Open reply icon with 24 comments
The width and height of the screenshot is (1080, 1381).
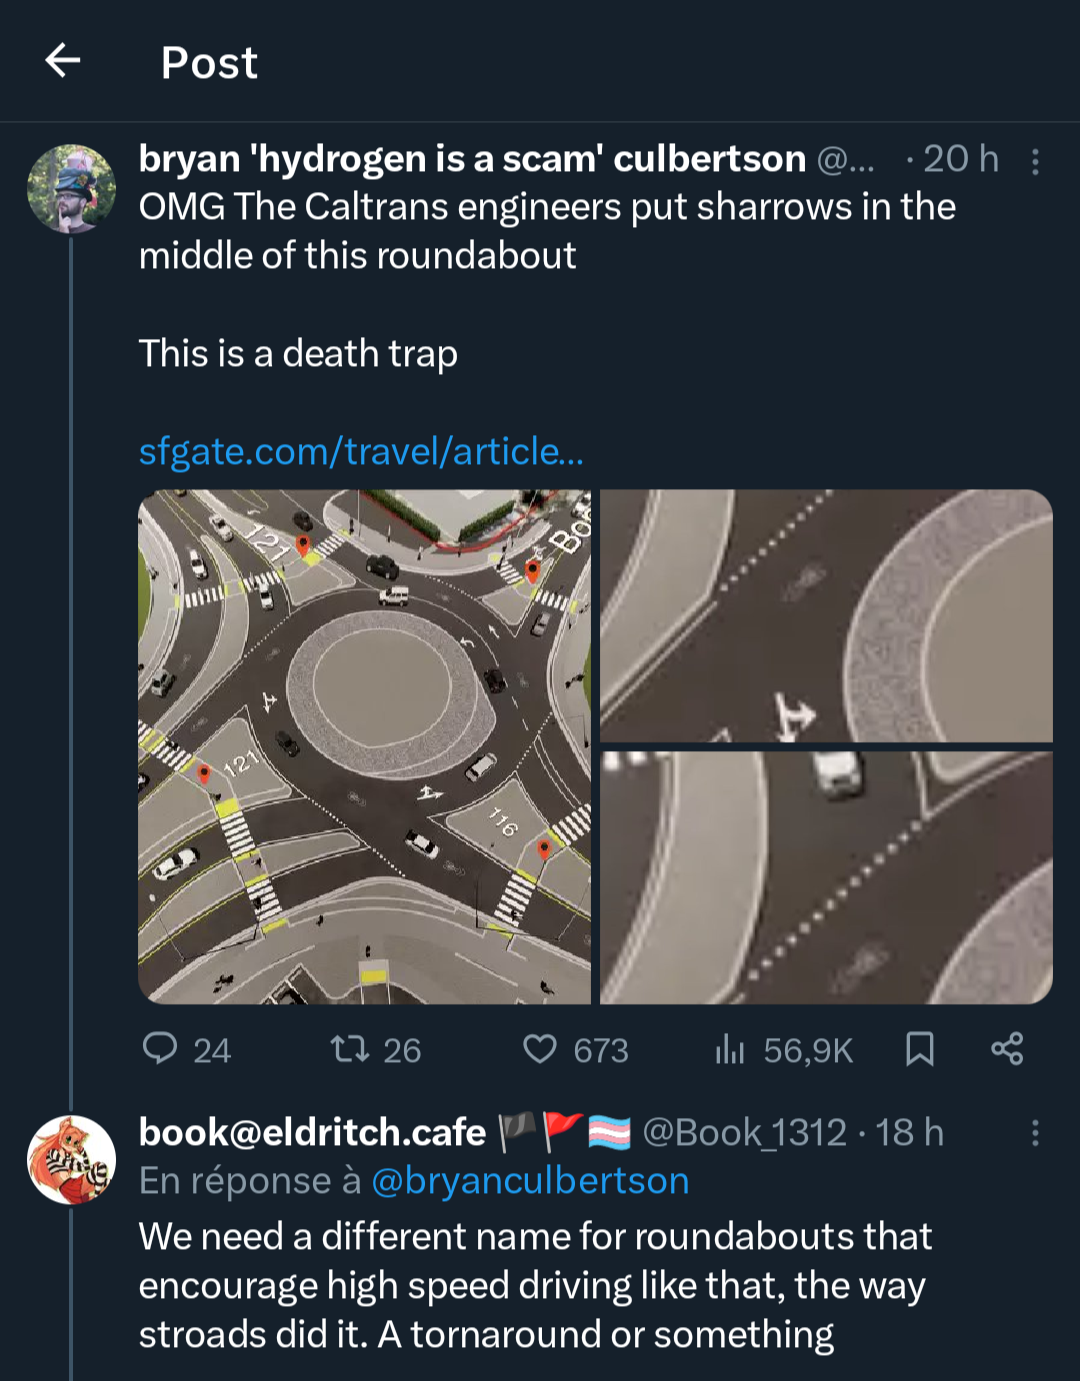tap(161, 1049)
